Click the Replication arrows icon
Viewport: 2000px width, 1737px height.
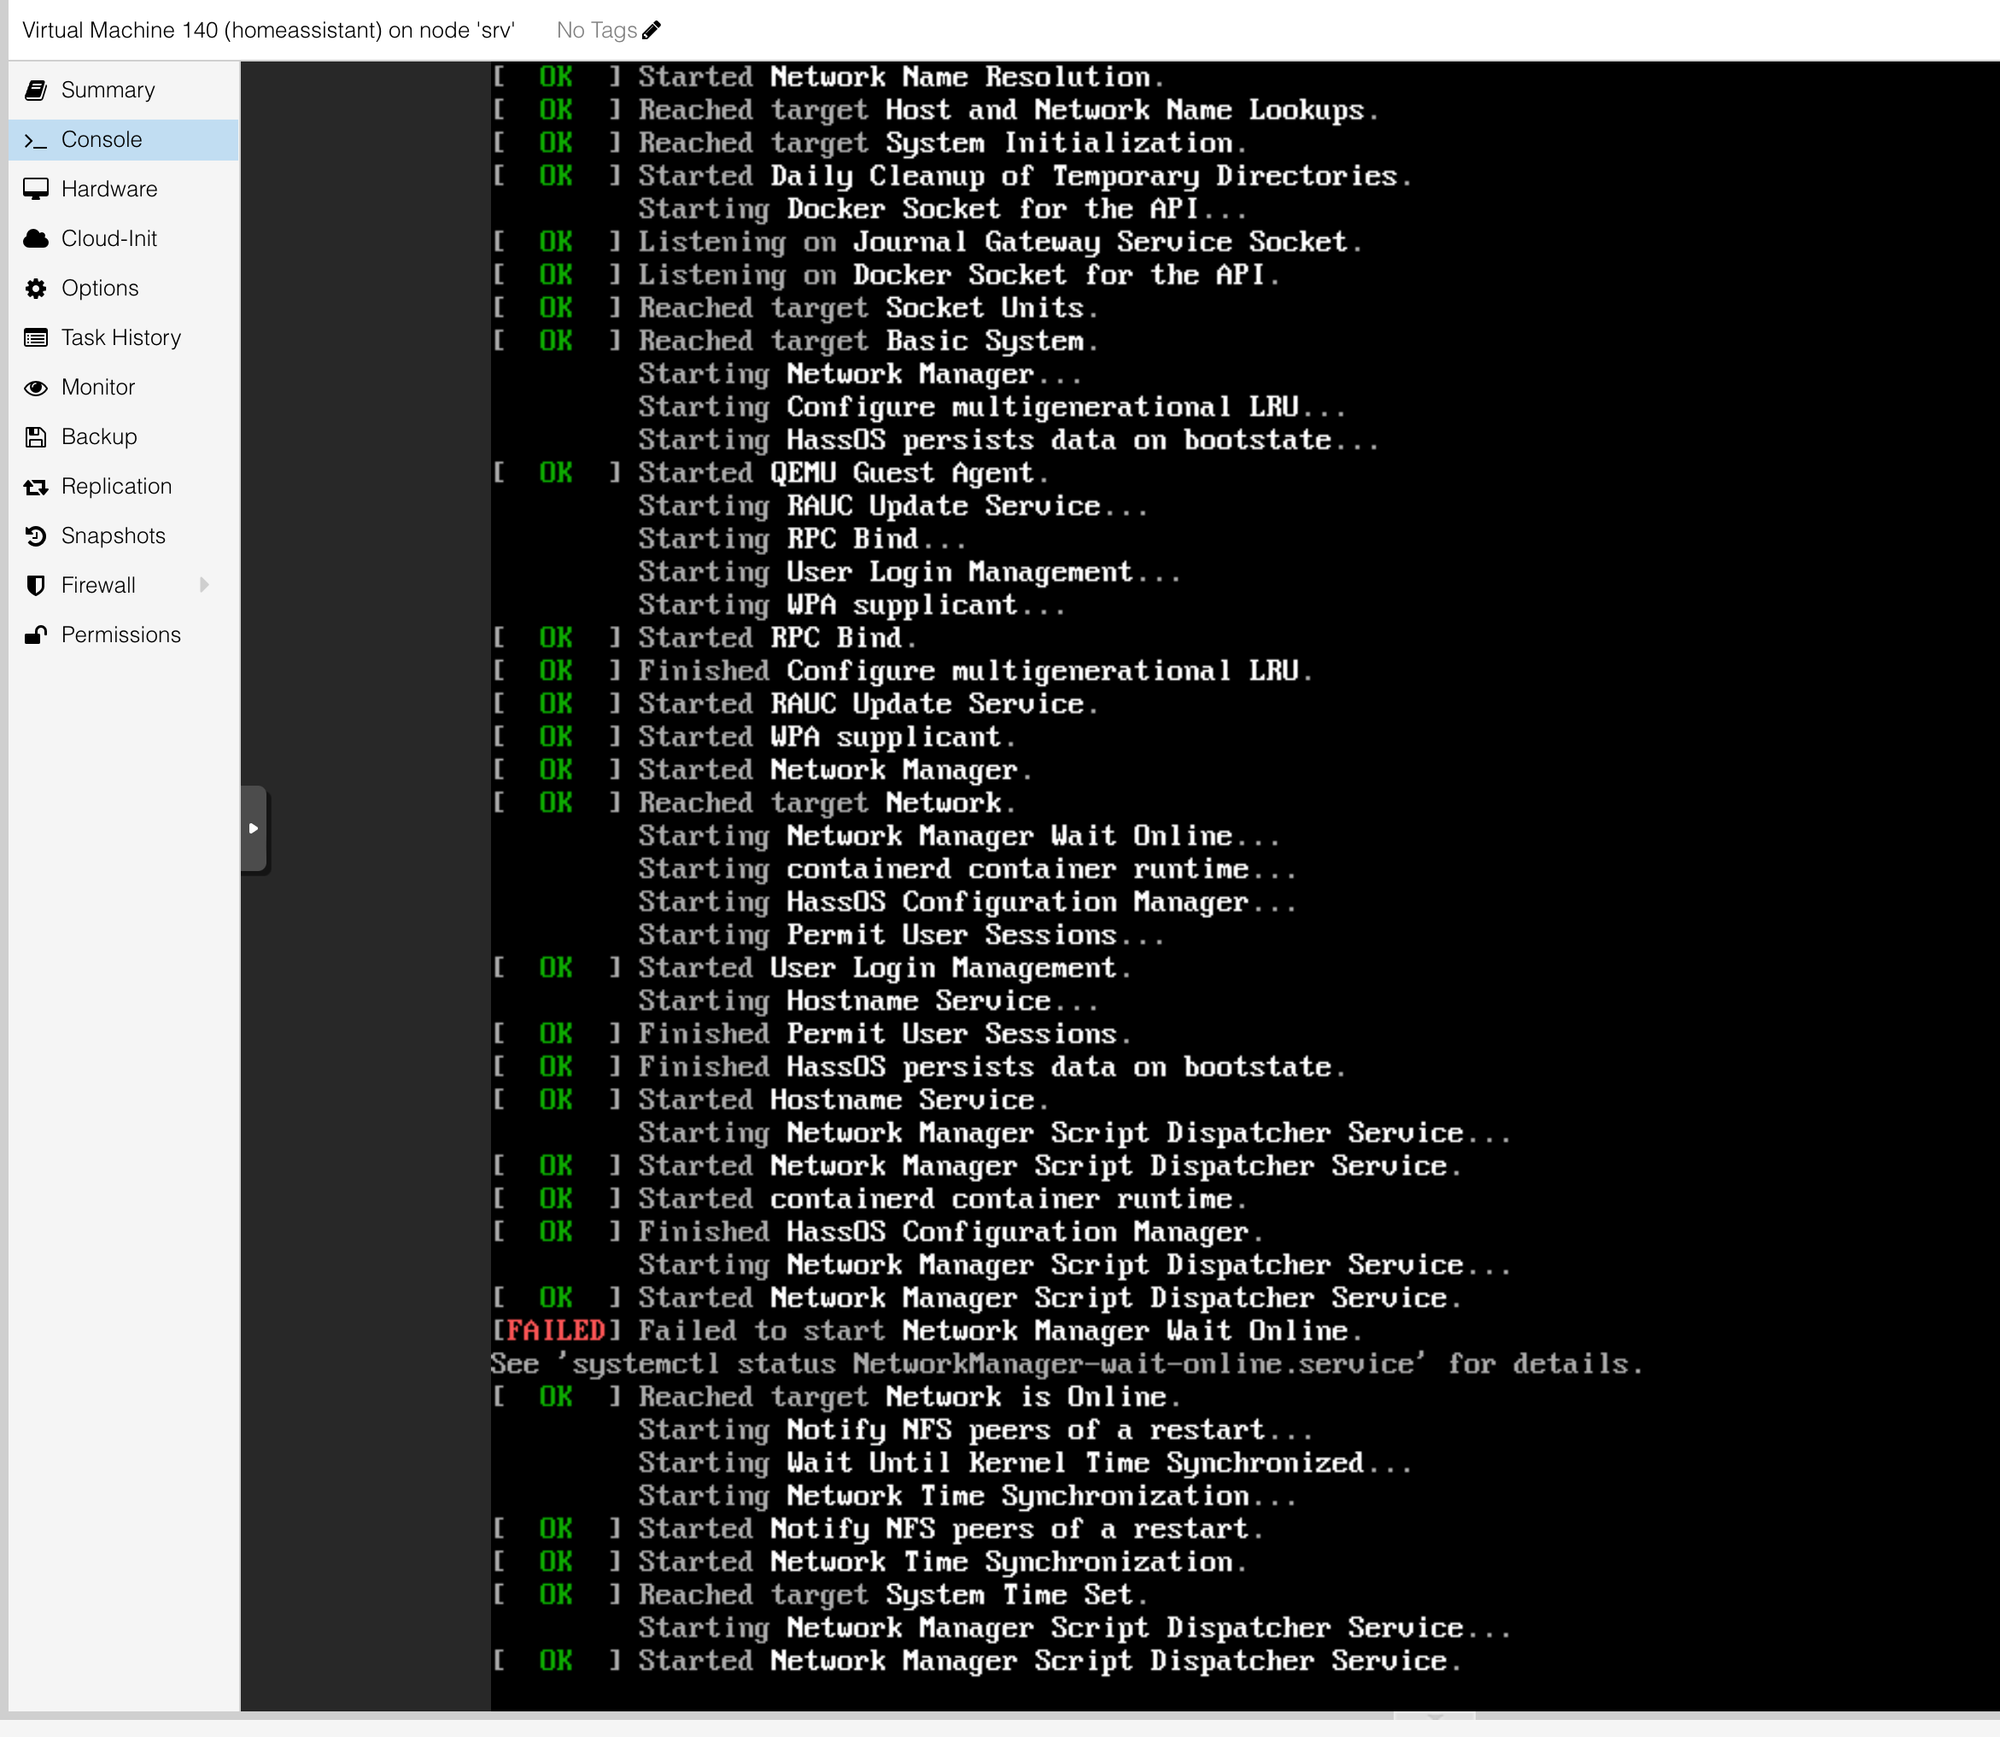coord(36,487)
